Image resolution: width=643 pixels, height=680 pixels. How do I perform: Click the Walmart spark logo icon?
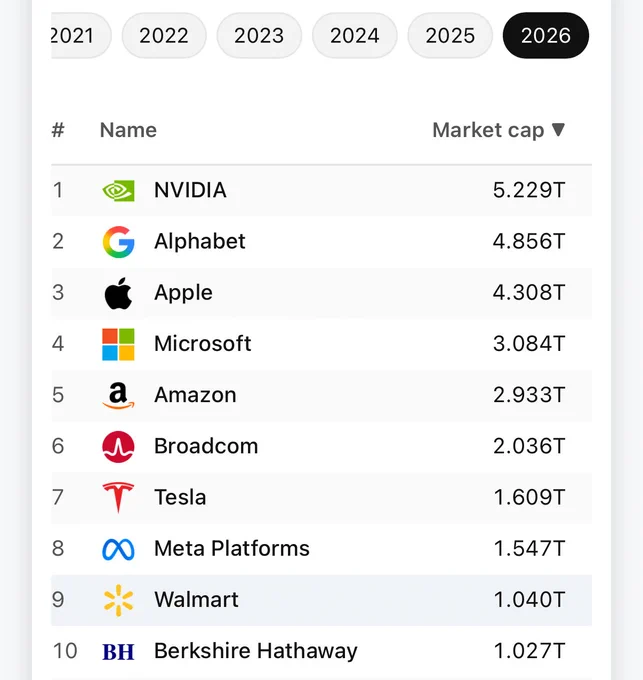118,600
